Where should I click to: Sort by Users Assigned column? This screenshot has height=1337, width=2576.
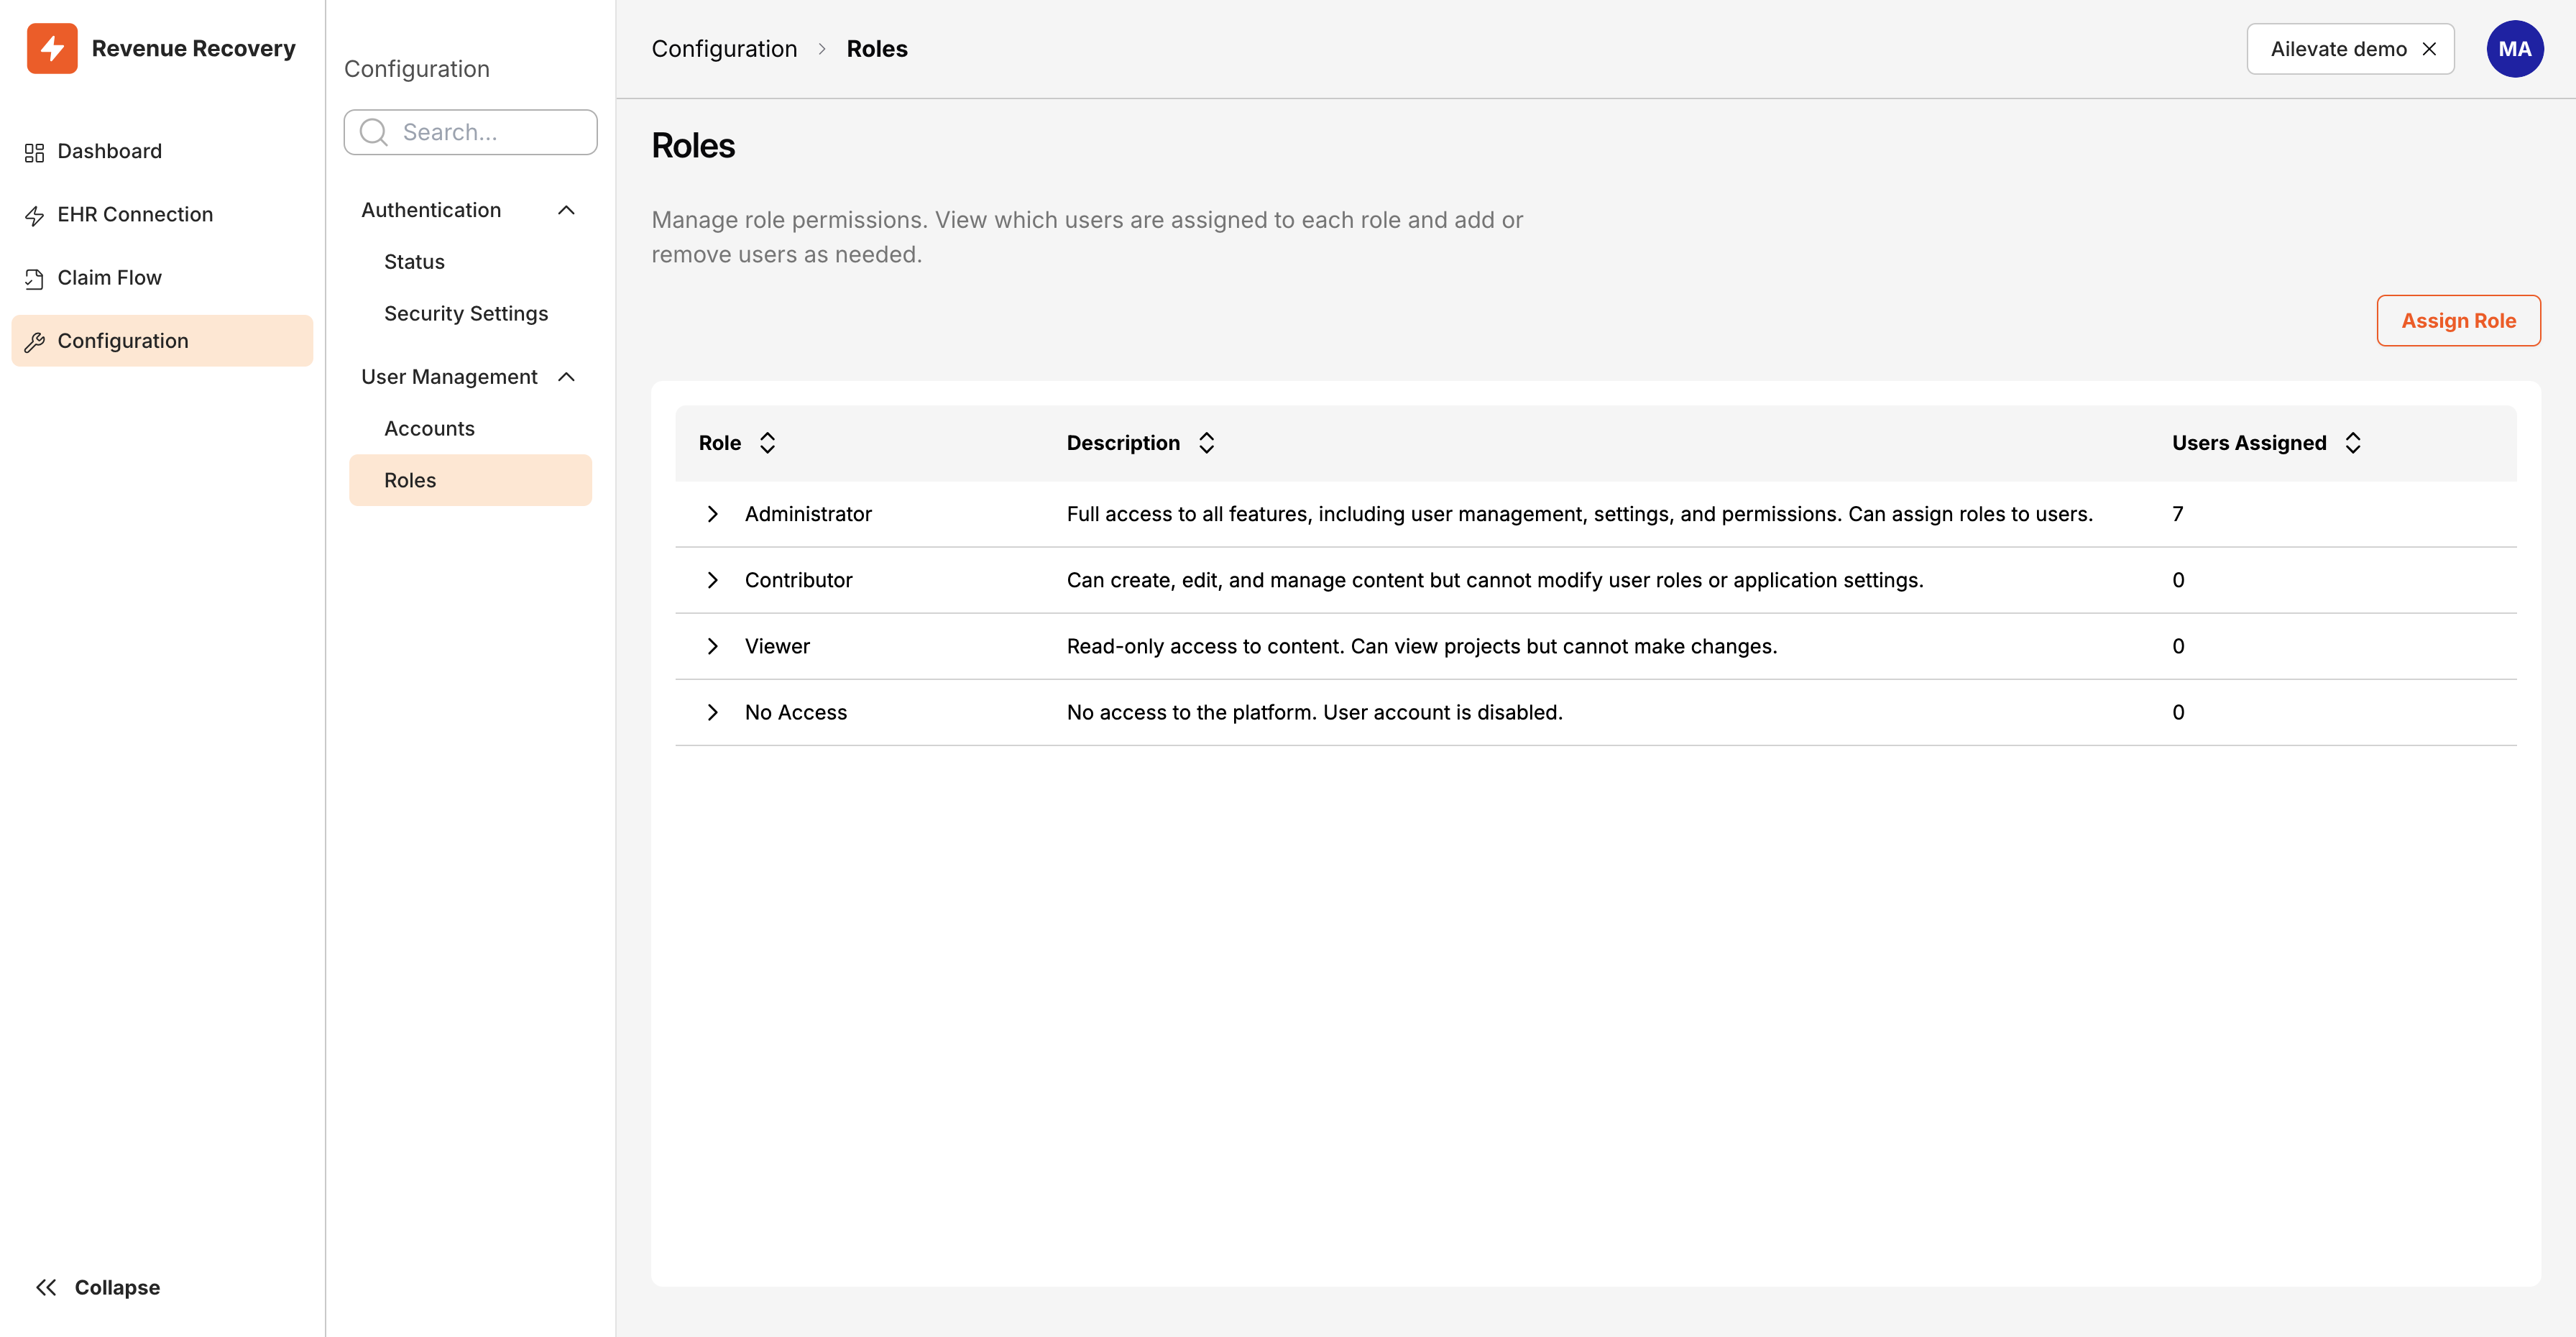(2352, 442)
